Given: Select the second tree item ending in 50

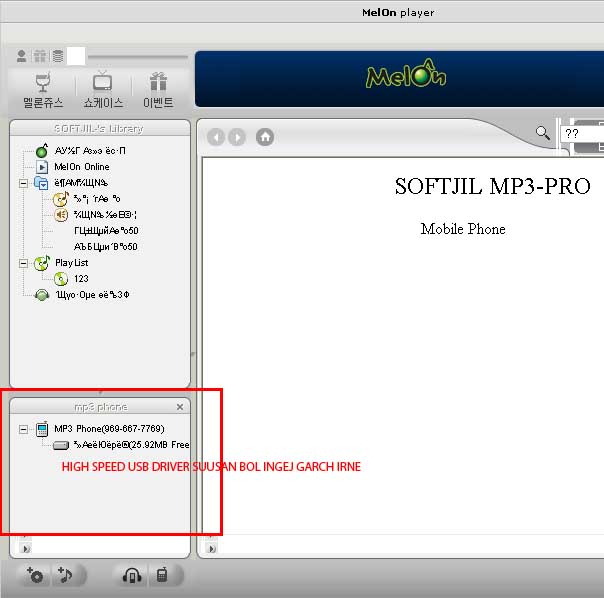Looking at the screenshot, I should (106, 247).
